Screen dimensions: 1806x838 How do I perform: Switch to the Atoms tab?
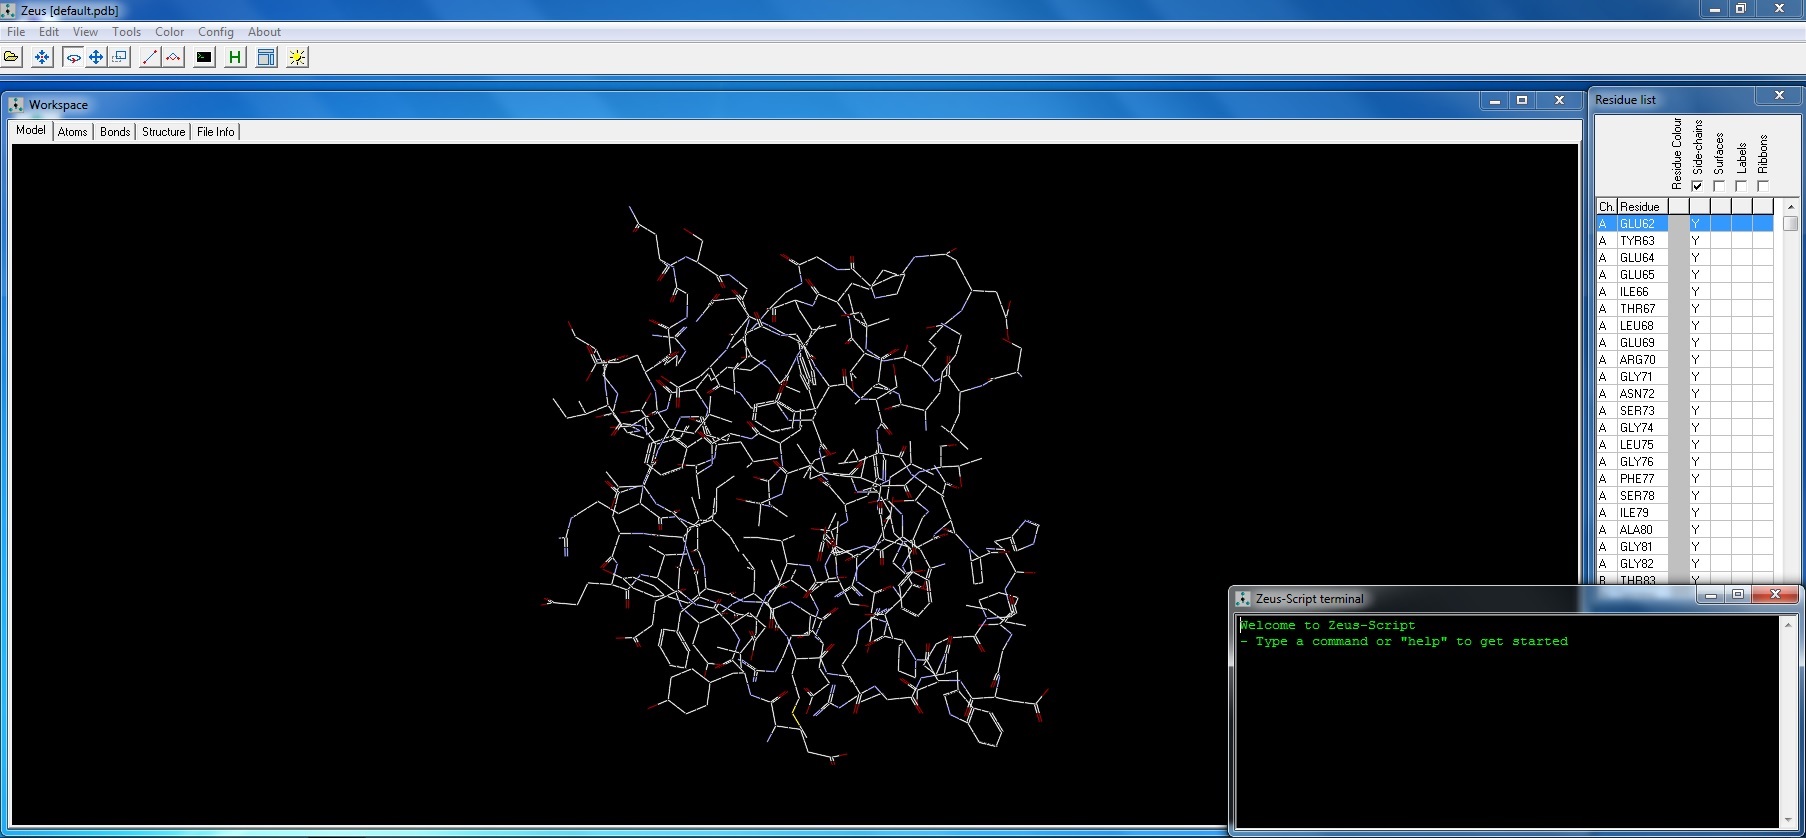click(x=72, y=132)
